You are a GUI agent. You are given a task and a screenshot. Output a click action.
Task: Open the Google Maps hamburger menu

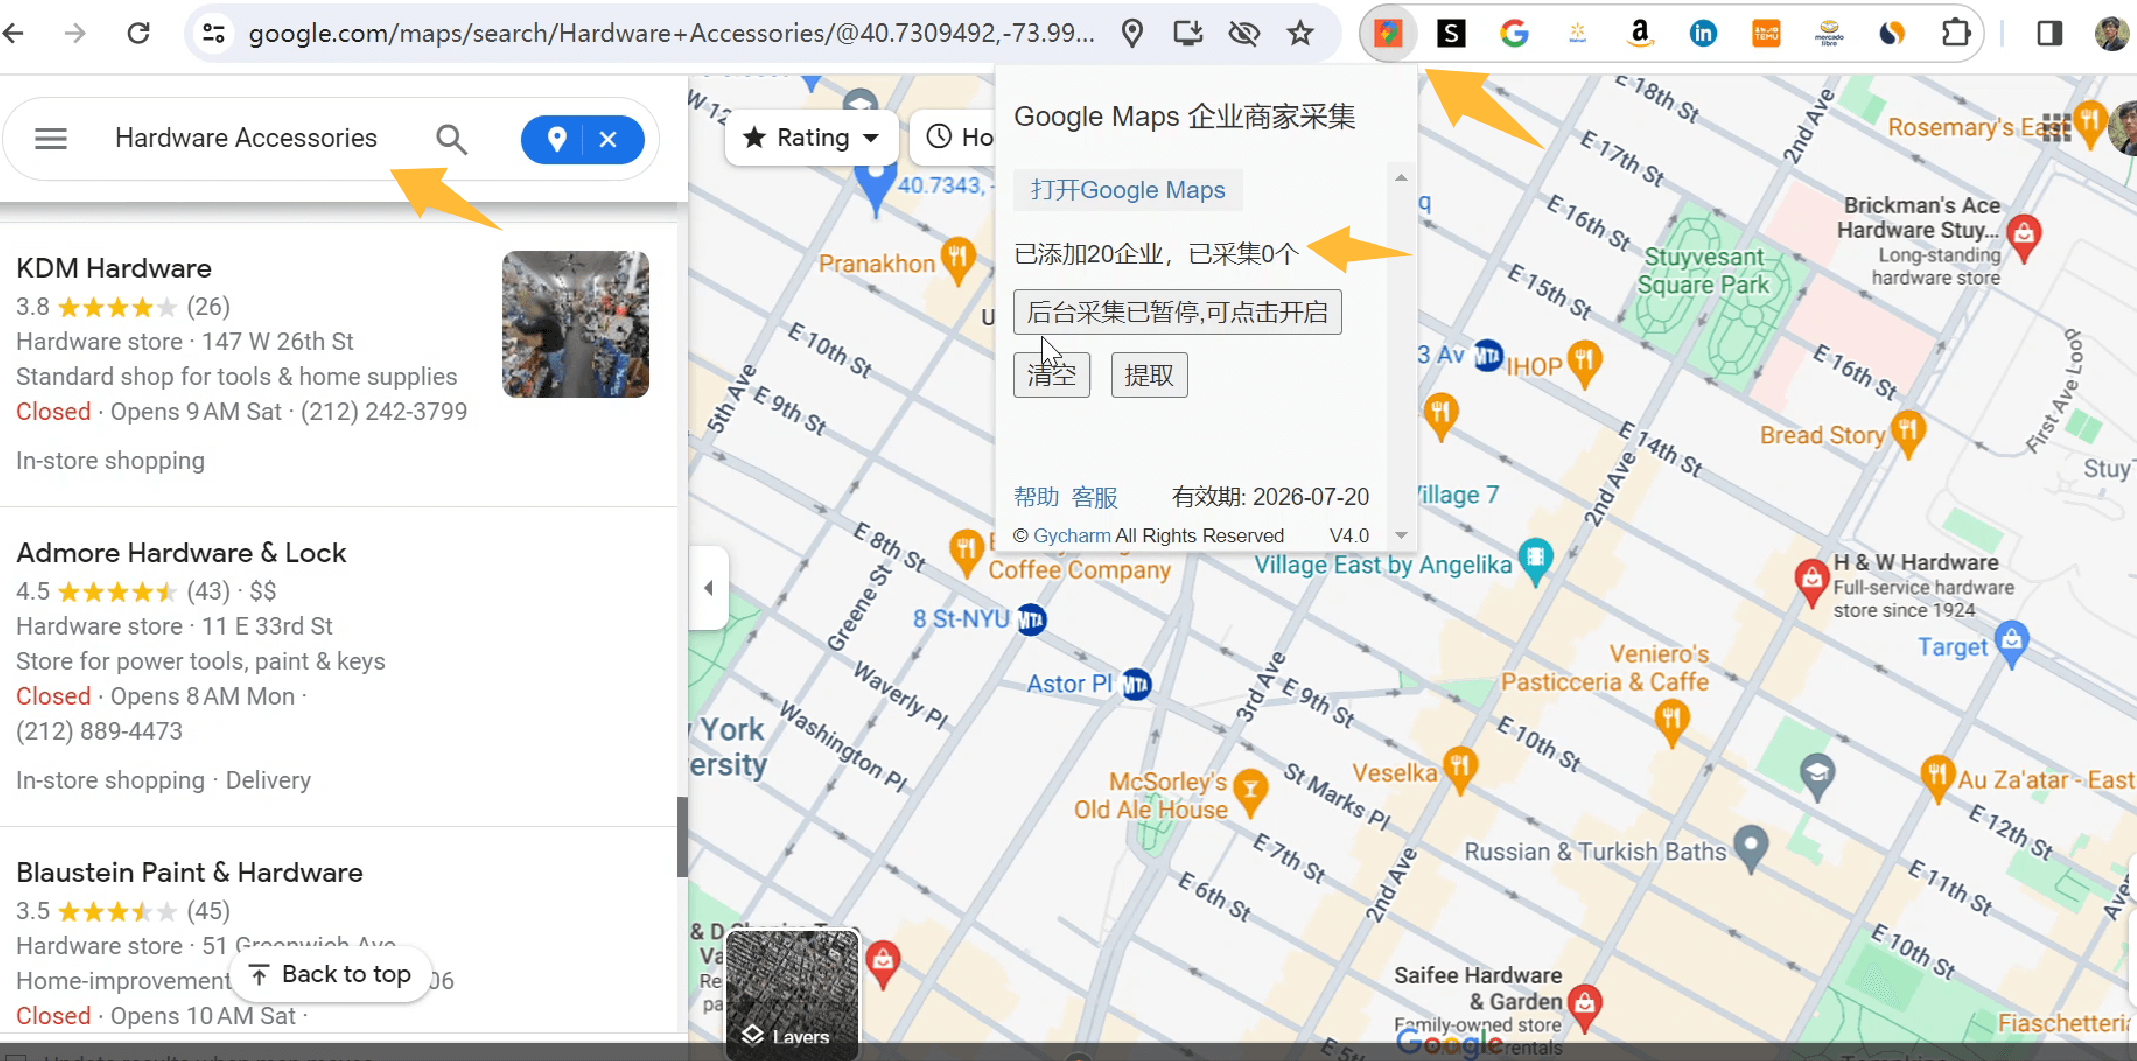click(51, 138)
